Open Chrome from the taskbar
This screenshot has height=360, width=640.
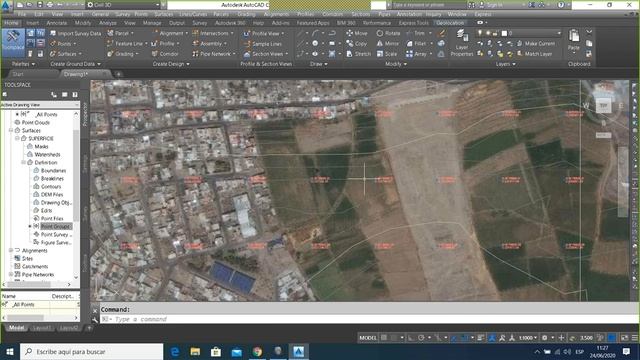pos(257,351)
